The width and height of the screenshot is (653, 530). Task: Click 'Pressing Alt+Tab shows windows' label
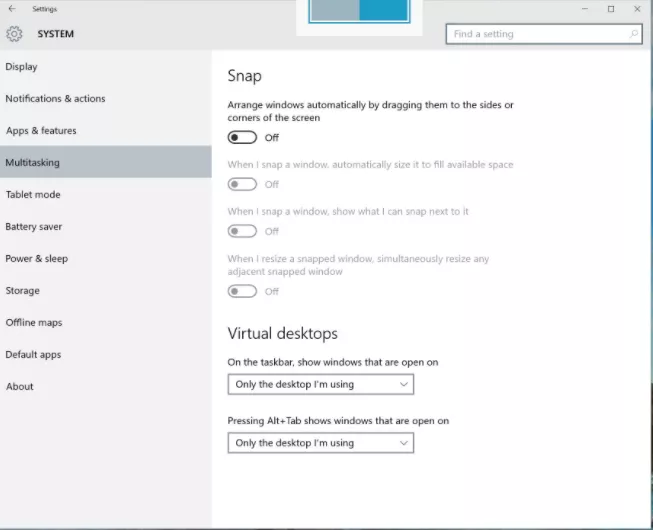coord(338,421)
